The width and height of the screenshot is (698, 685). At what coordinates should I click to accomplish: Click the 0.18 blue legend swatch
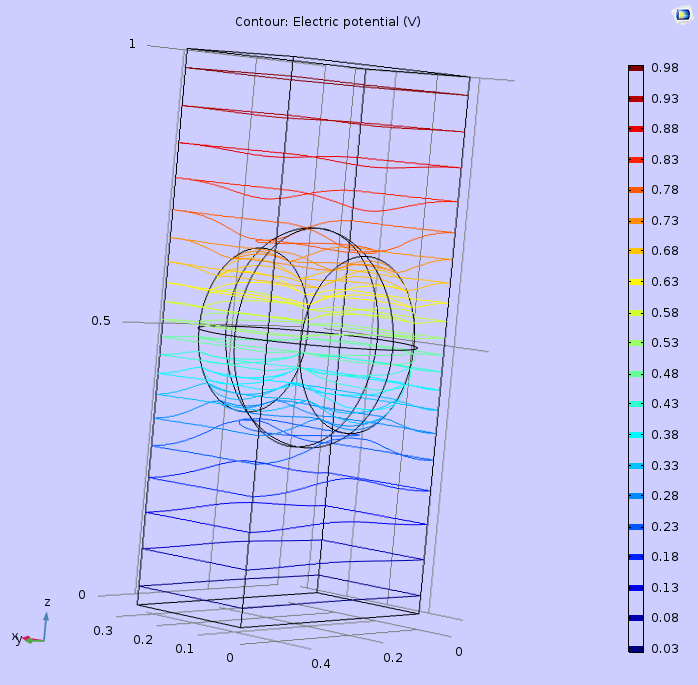click(x=636, y=558)
